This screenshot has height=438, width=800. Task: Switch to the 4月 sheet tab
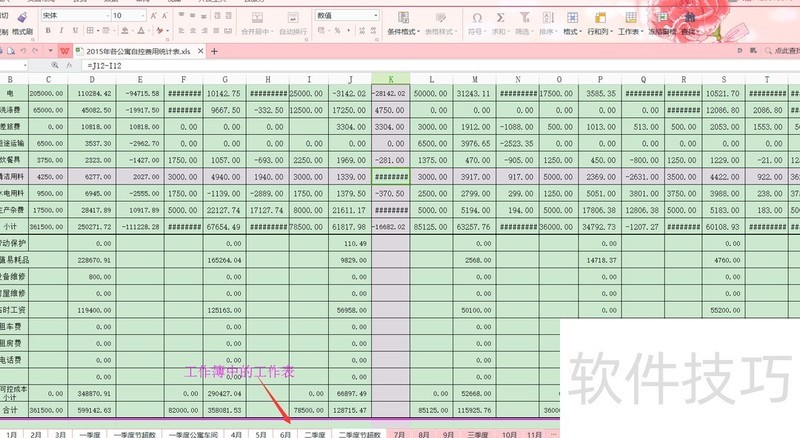pyautogui.click(x=236, y=434)
